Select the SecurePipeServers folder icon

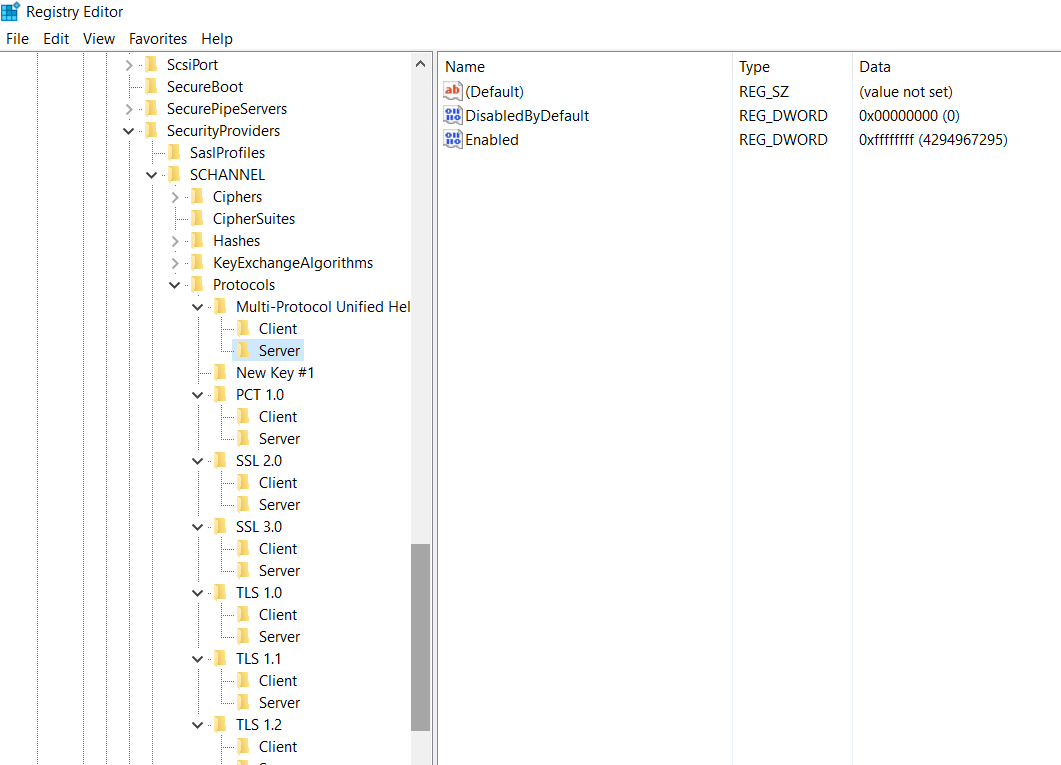point(152,108)
